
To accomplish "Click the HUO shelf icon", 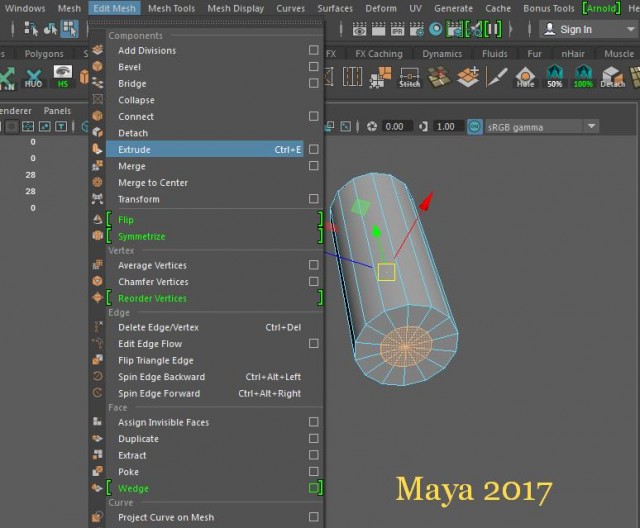I will 33,78.
